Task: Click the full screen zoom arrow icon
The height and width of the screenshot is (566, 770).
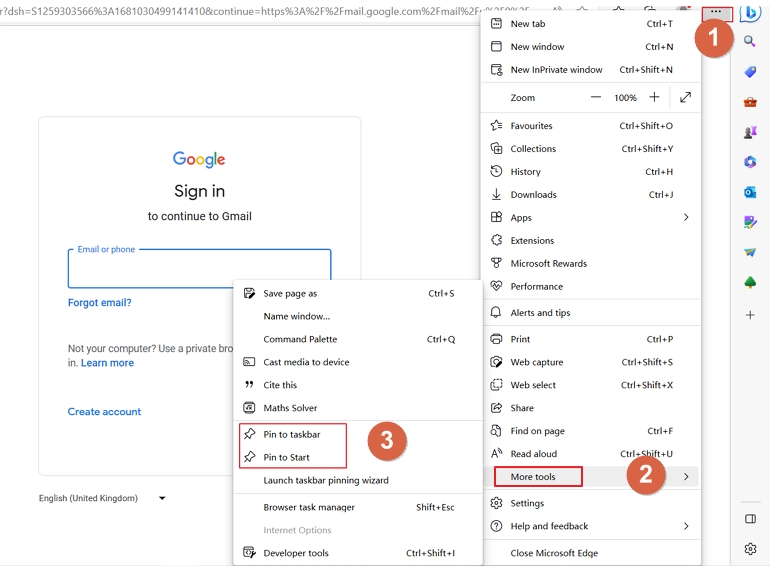Action: (686, 97)
